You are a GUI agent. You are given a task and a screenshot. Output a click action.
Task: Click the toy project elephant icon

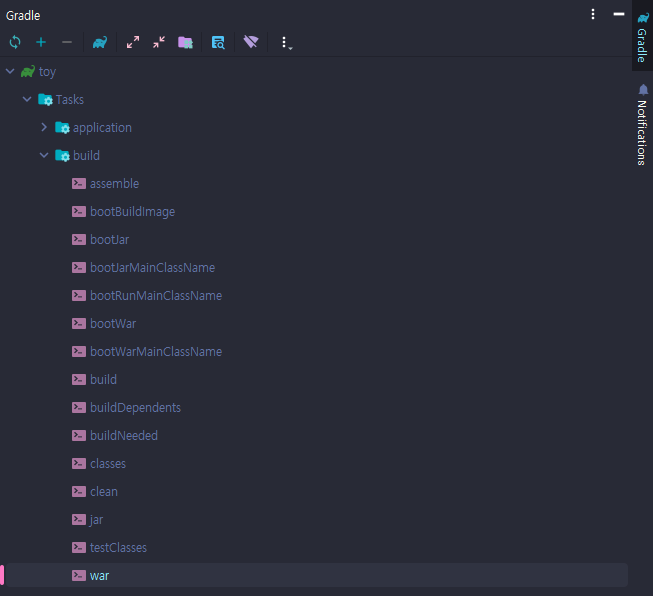click(28, 71)
